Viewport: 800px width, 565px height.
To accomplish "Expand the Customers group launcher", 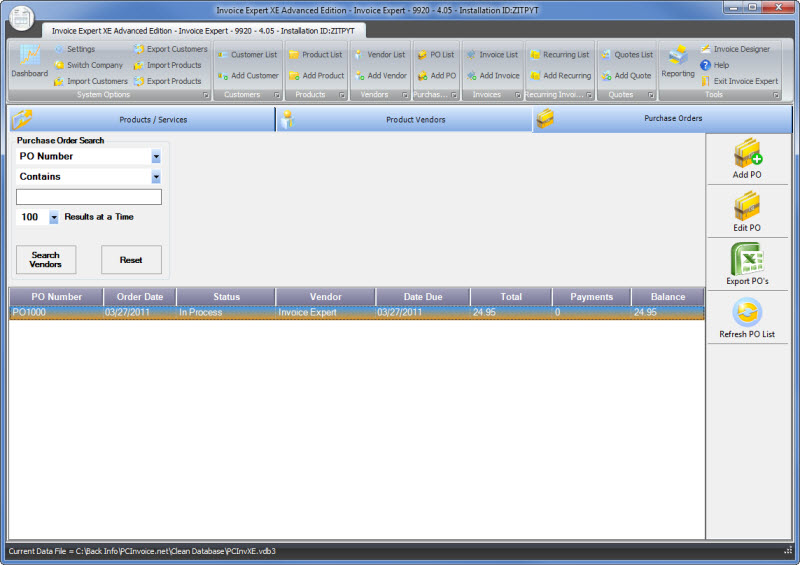I will (277, 95).
